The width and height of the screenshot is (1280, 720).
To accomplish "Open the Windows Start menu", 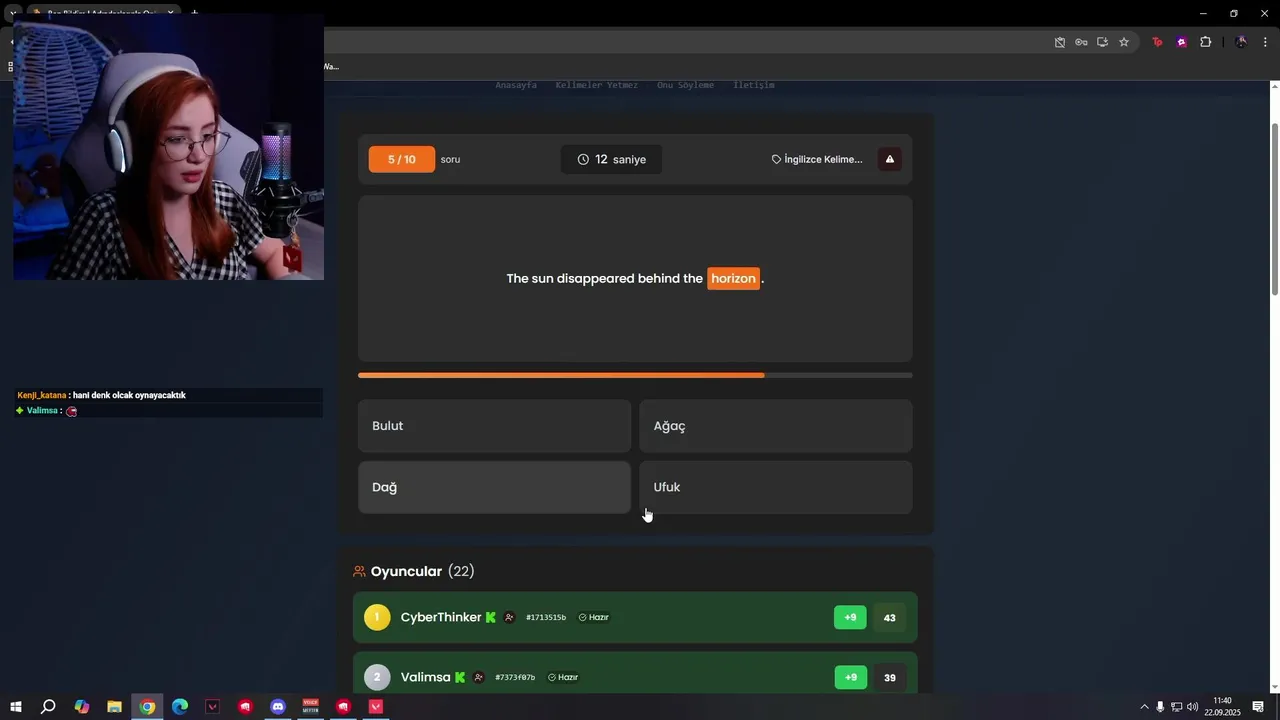I will click(16, 707).
